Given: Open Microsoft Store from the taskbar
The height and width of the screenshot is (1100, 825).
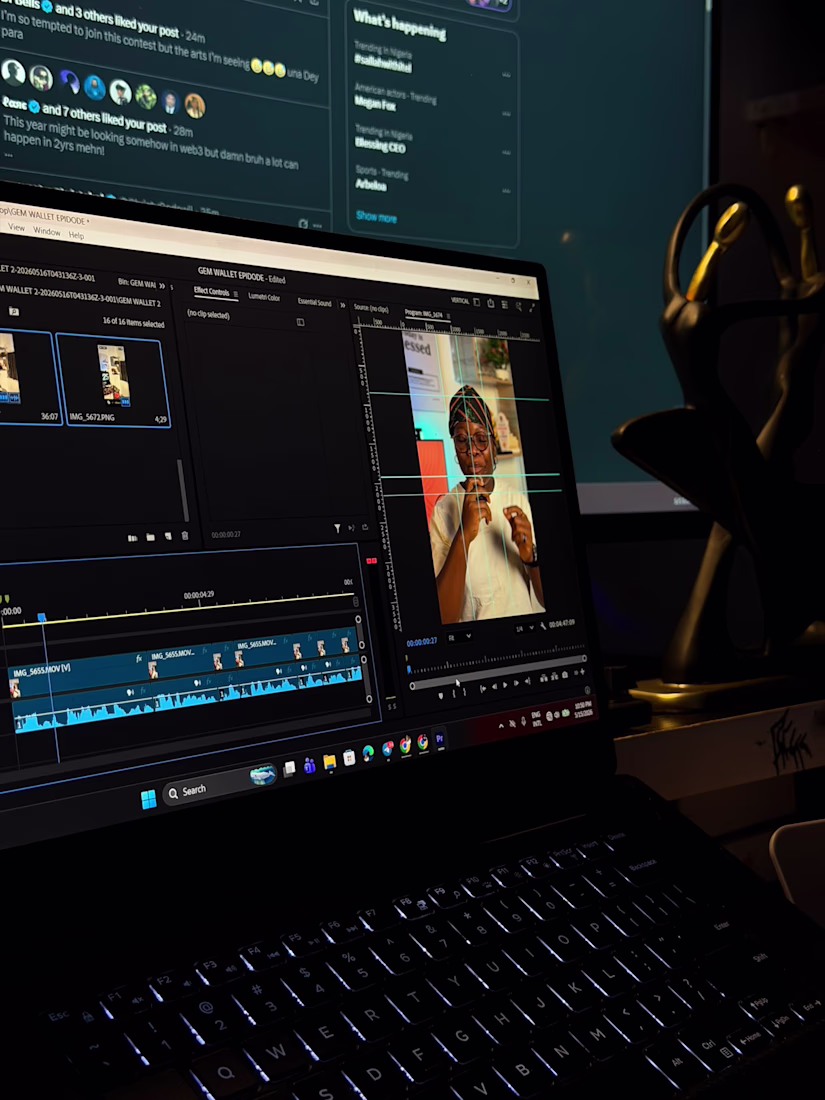Looking at the screenshot, I should pyautogui.click(x=349, y=758).
